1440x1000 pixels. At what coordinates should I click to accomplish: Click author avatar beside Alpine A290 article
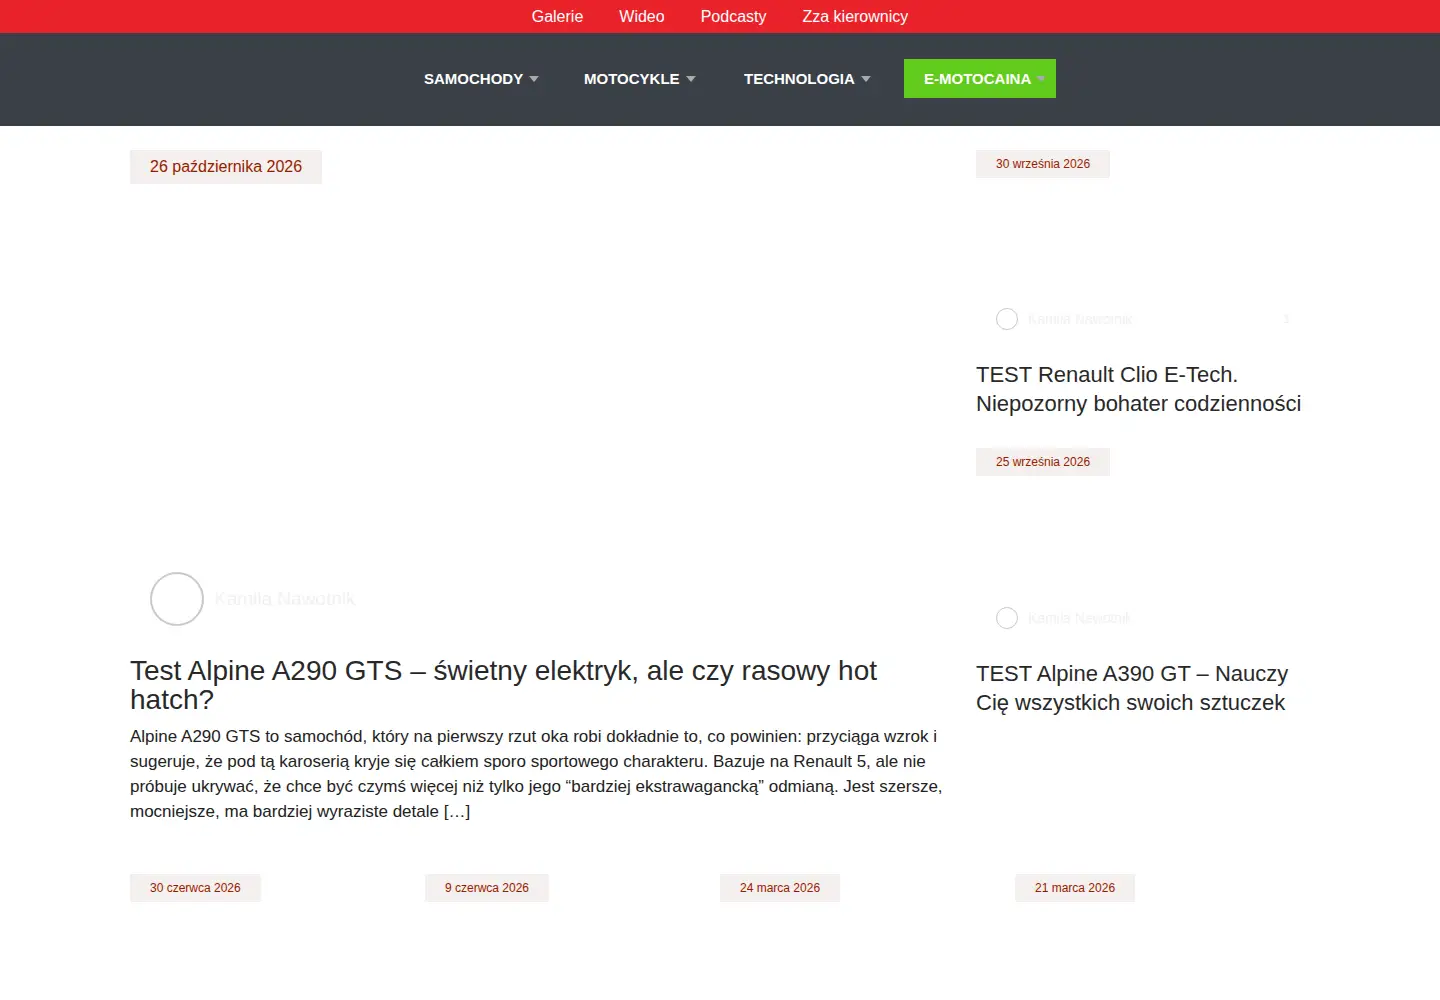coord(177,599)
